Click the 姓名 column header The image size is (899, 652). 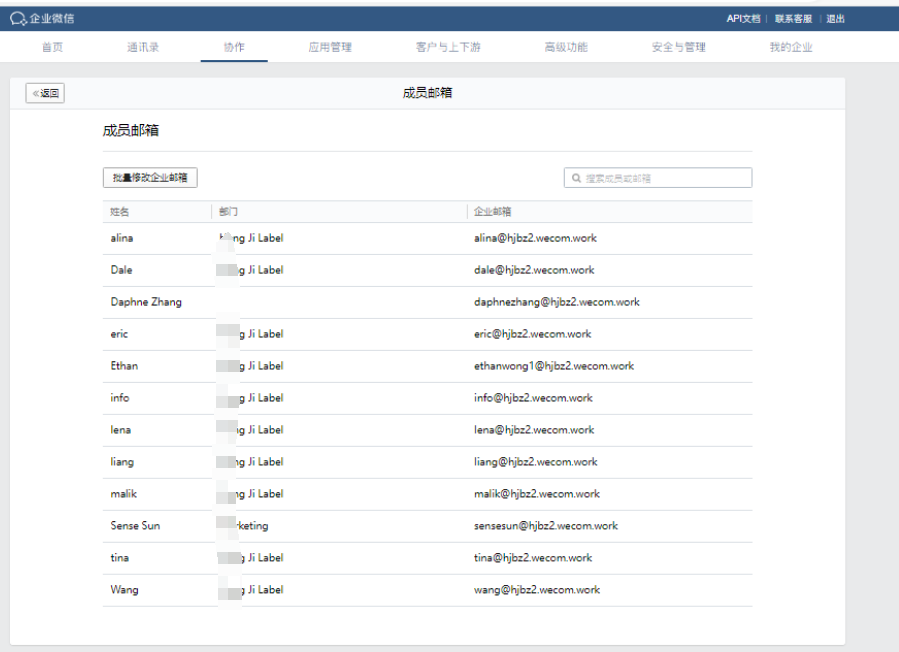[x=118, y=211]
